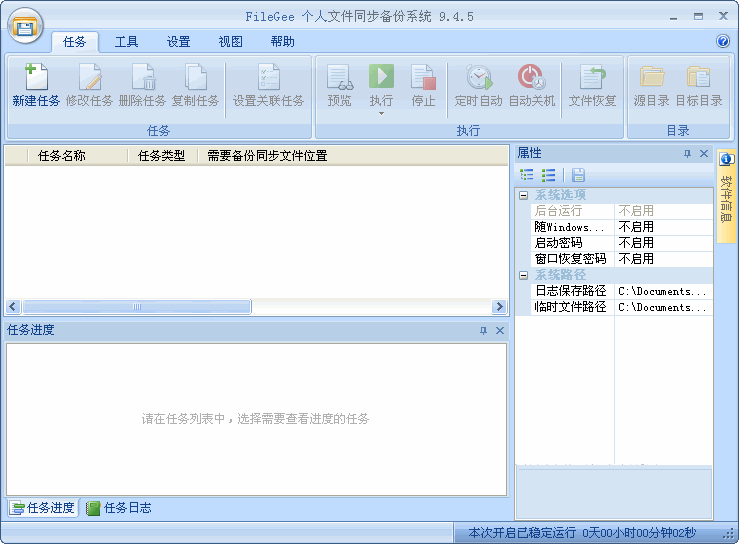Image resolution: width=739 pixels, height=544 pixels.
Task: Open the 任务日志 tab at the bottom
Action: pyautogui.click(x=119, y=508)
